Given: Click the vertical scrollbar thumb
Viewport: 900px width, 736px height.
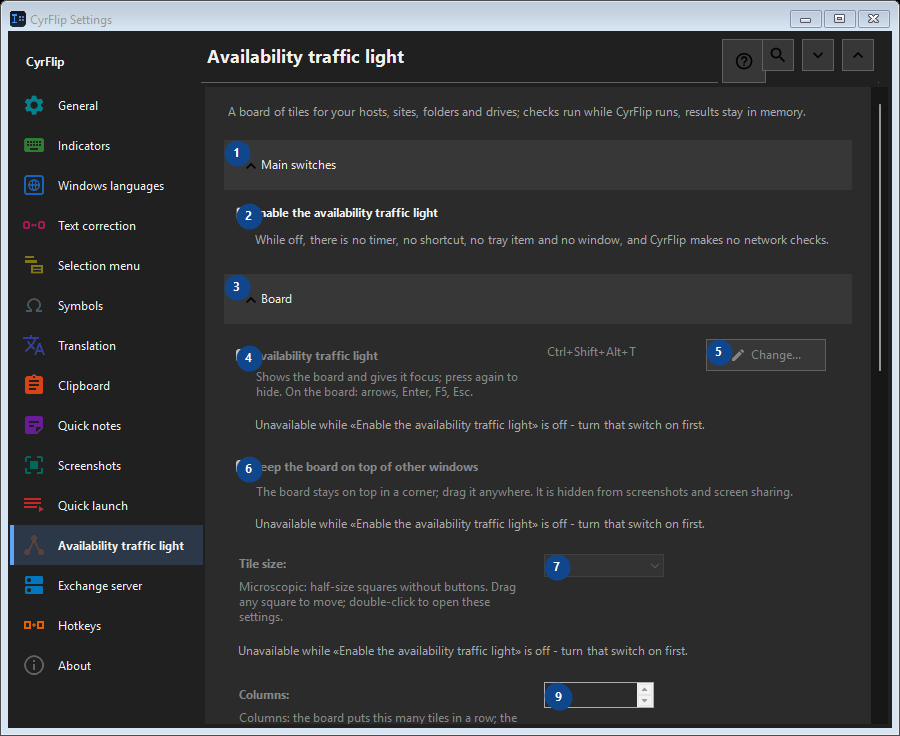Looking at the screenshot, I should tap(880, 237).
